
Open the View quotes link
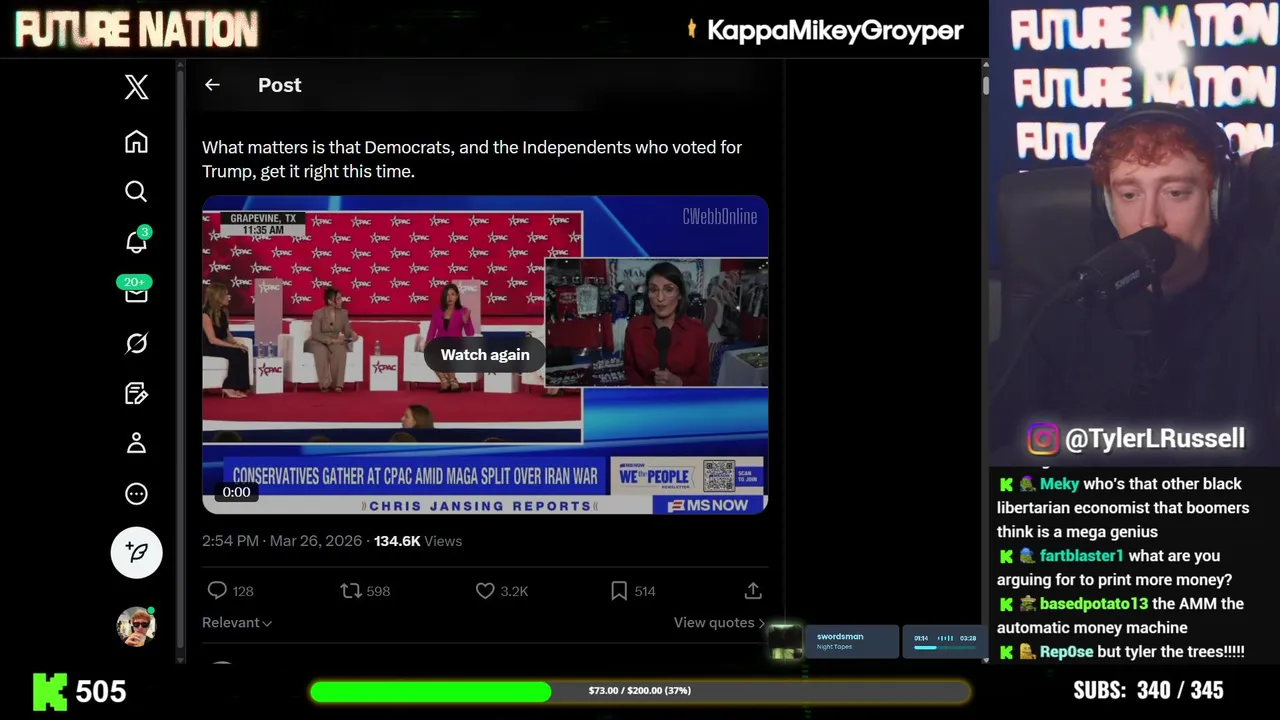[720, 622]
